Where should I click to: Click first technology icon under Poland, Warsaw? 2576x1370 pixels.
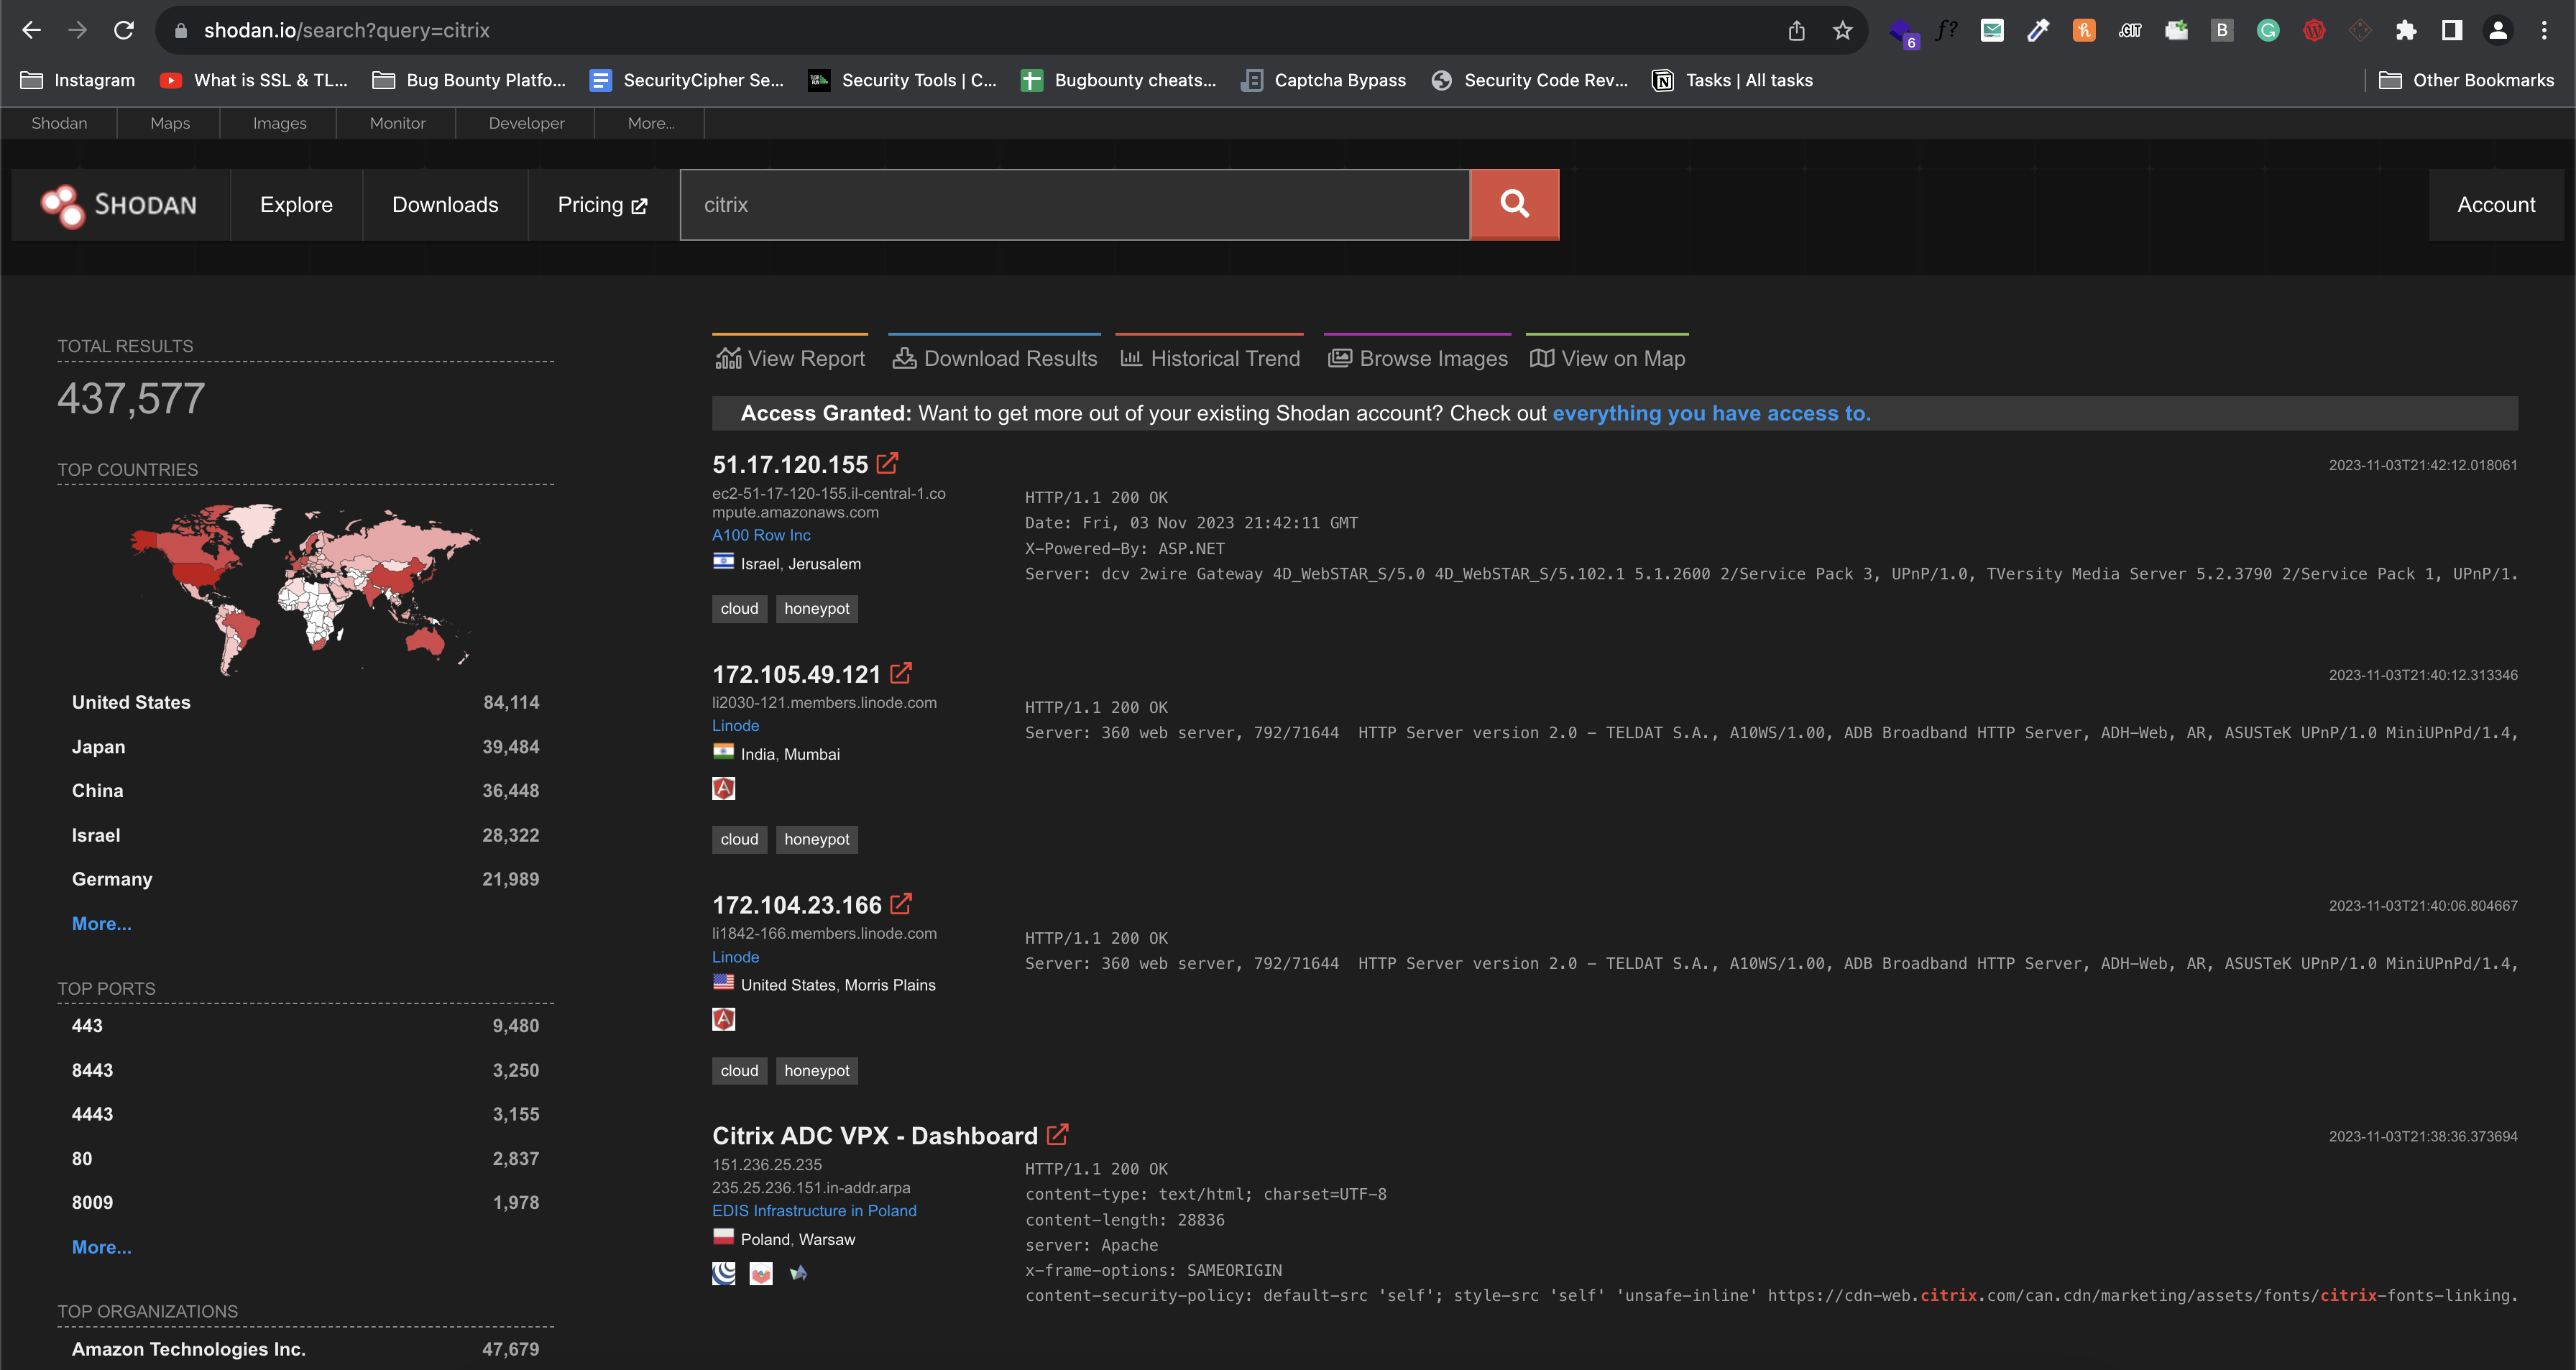click(723, 1273)
